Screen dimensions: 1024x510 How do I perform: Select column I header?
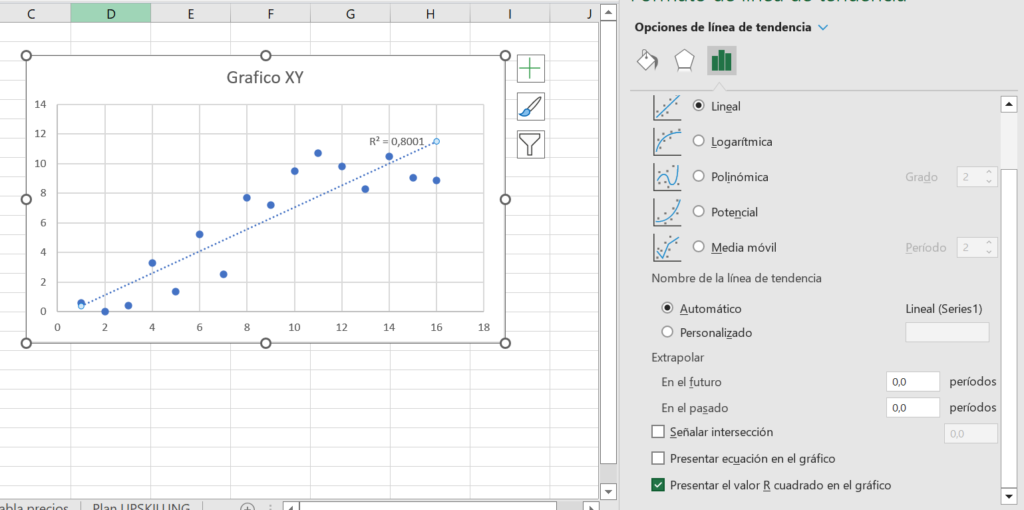coord(510,13)
